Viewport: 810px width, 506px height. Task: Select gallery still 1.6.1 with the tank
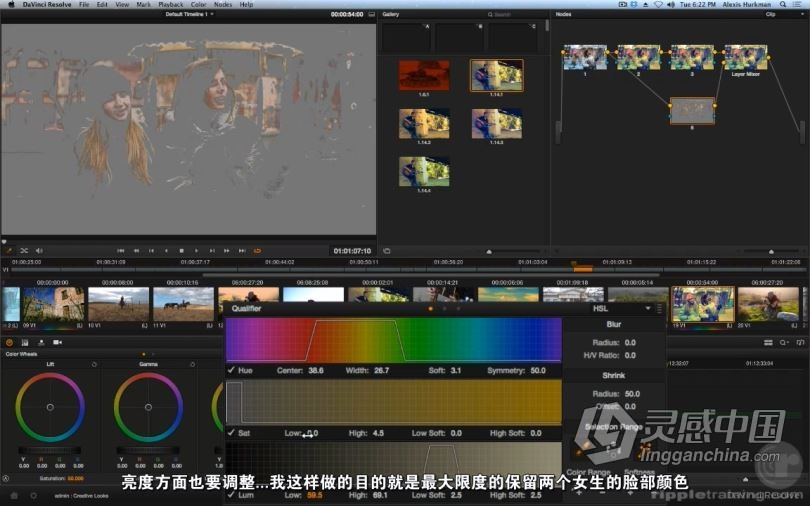424,75
